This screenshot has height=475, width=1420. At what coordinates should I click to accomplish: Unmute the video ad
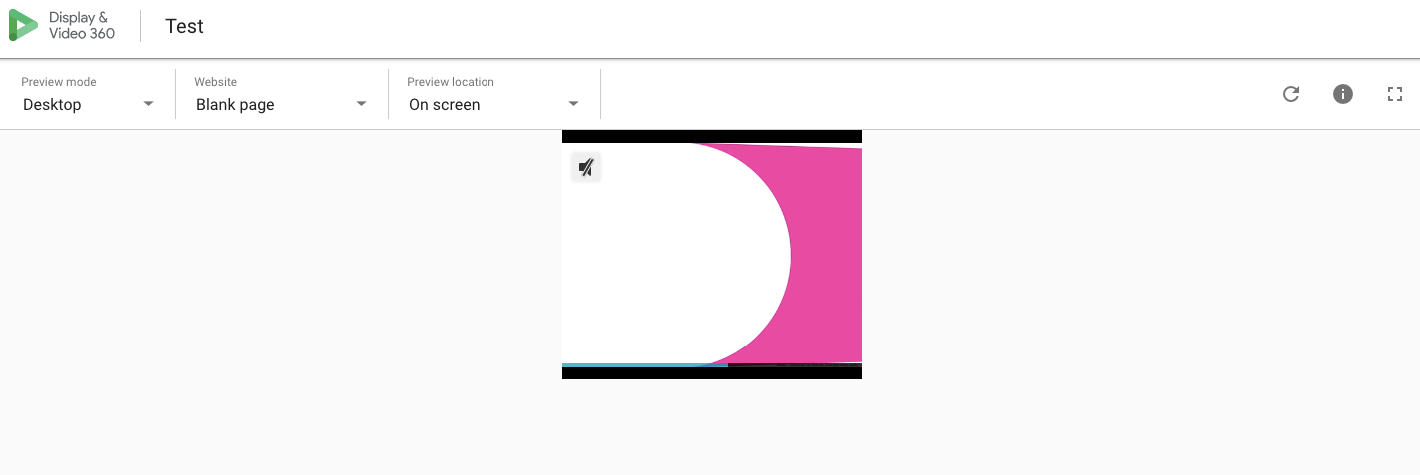(586, 167)
